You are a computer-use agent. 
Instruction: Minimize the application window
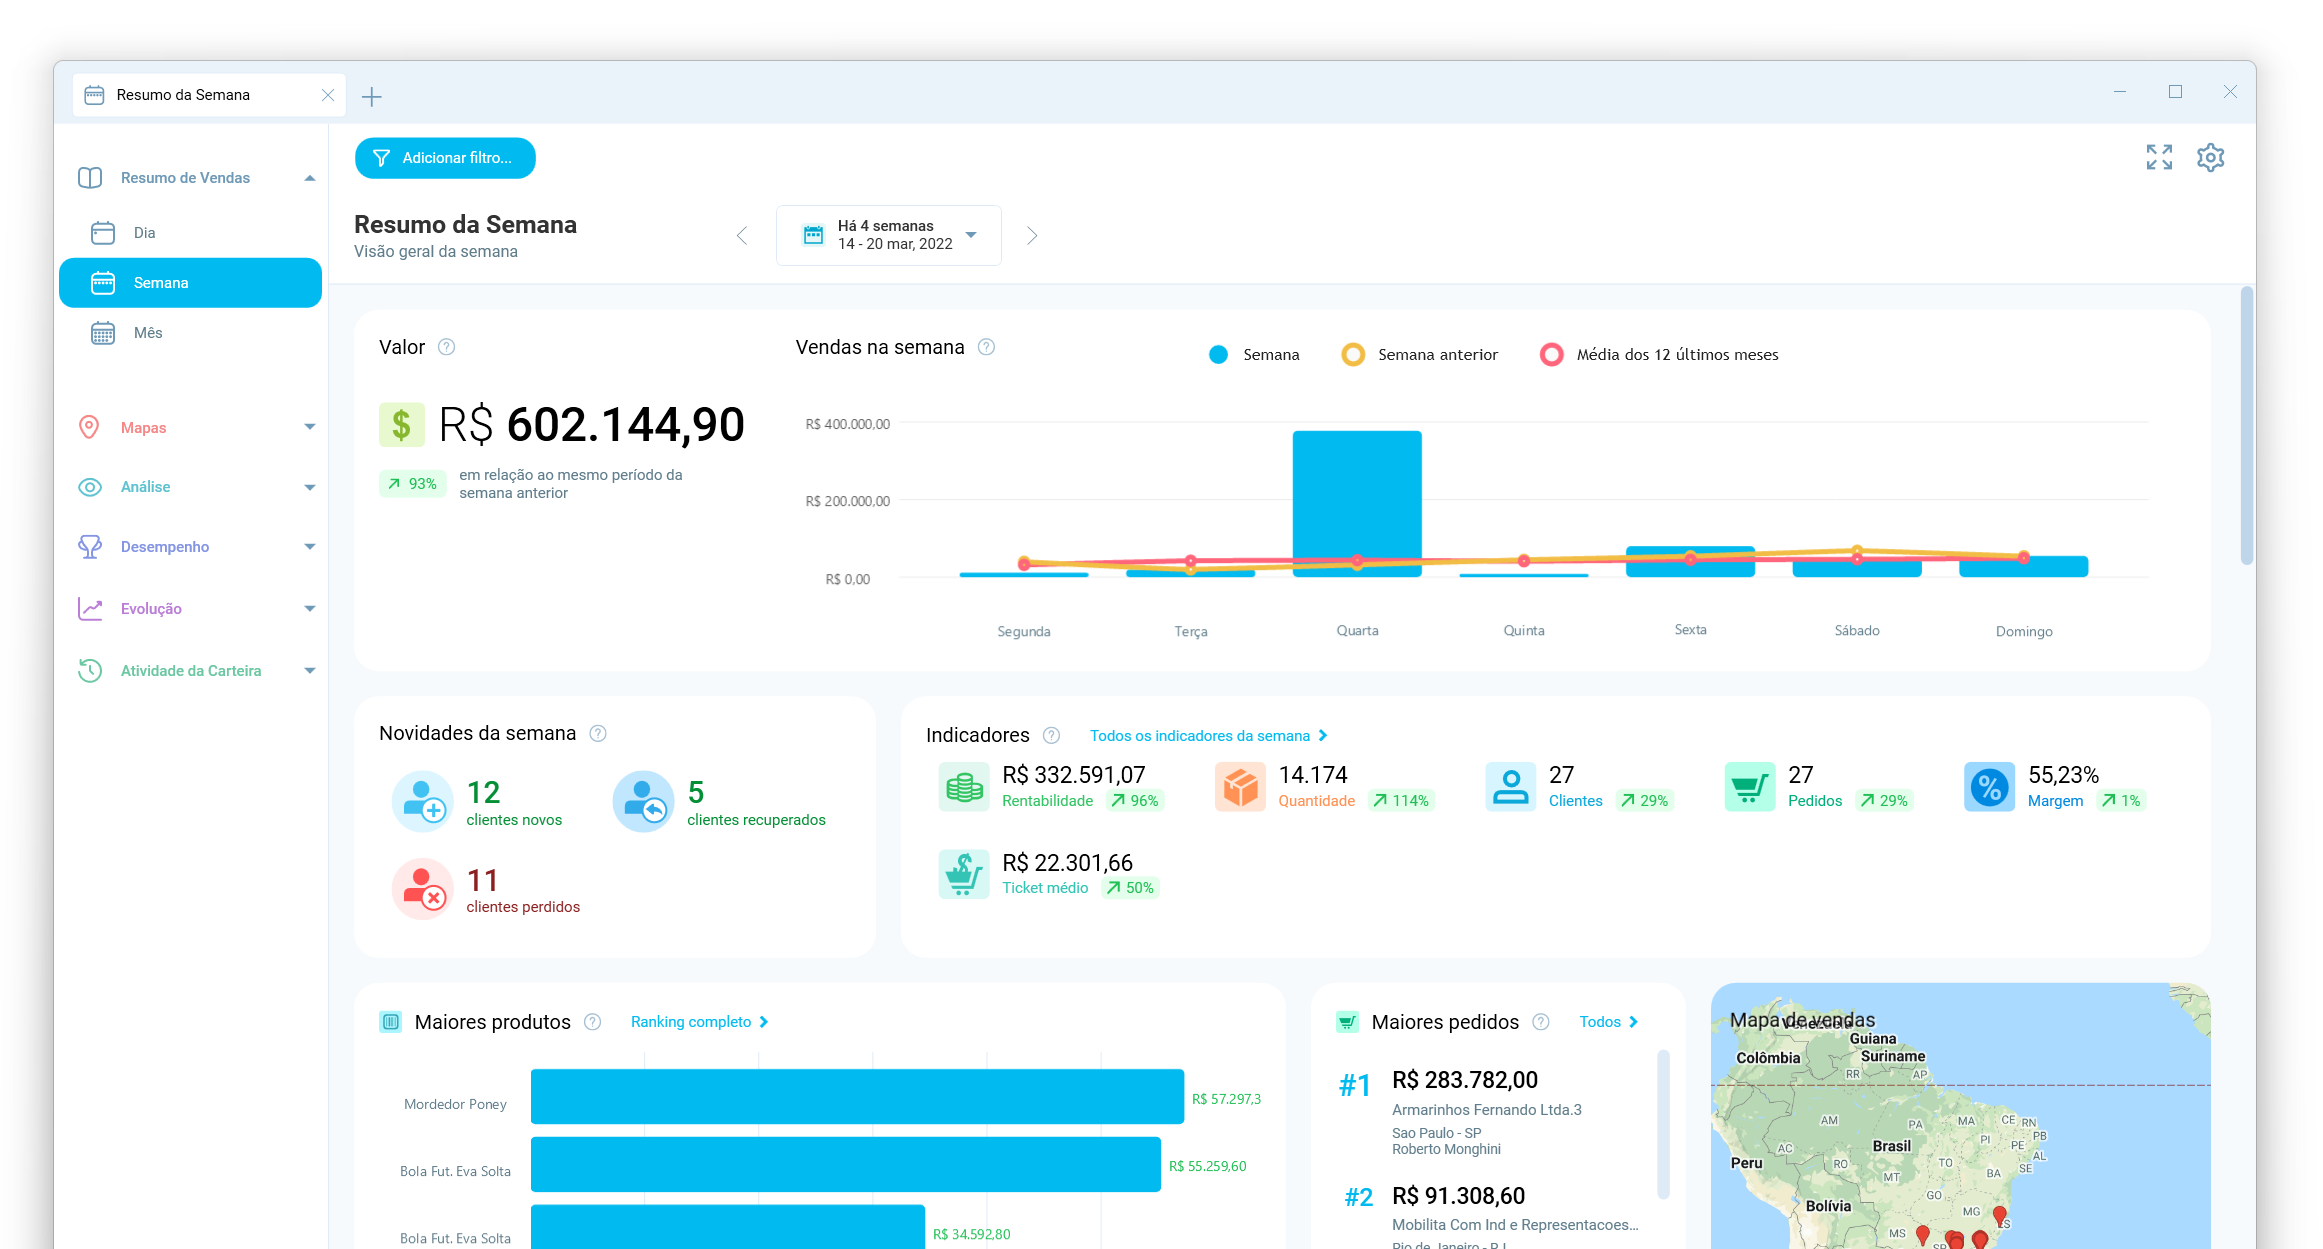click(x=2119, y=92)
